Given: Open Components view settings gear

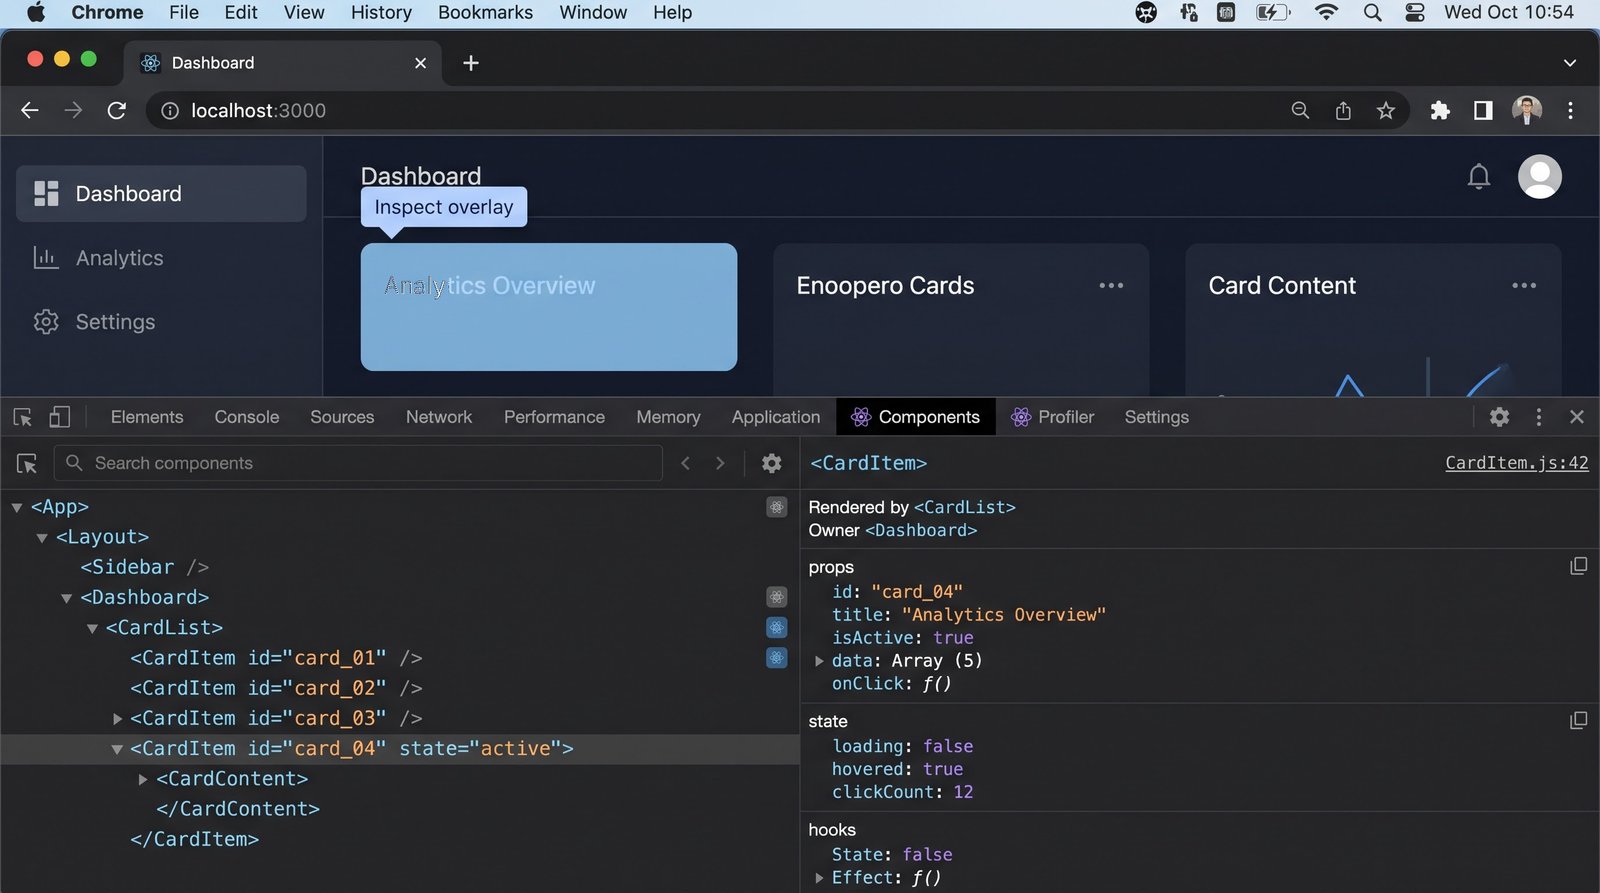Looking at the screenshot, I should (771, 463).
